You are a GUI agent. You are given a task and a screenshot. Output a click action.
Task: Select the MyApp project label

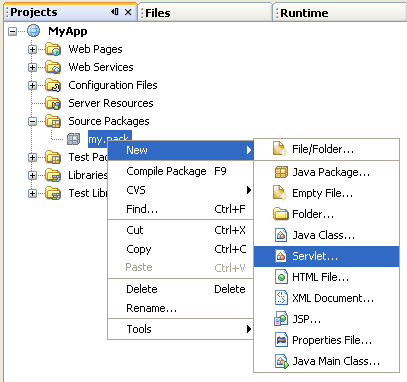click(68, 31)
